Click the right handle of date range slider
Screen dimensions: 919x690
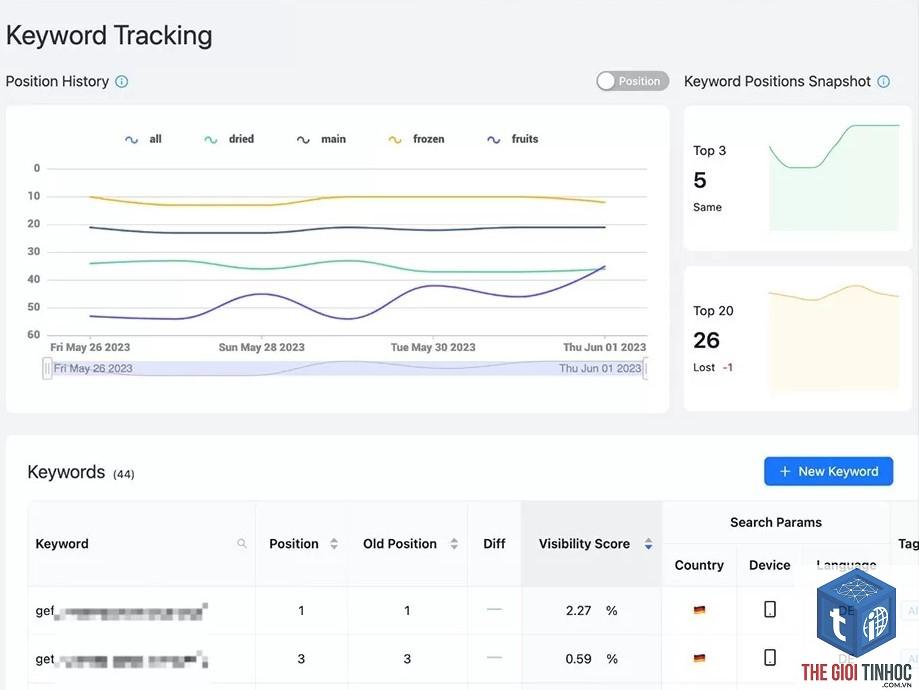coord(645,369)
